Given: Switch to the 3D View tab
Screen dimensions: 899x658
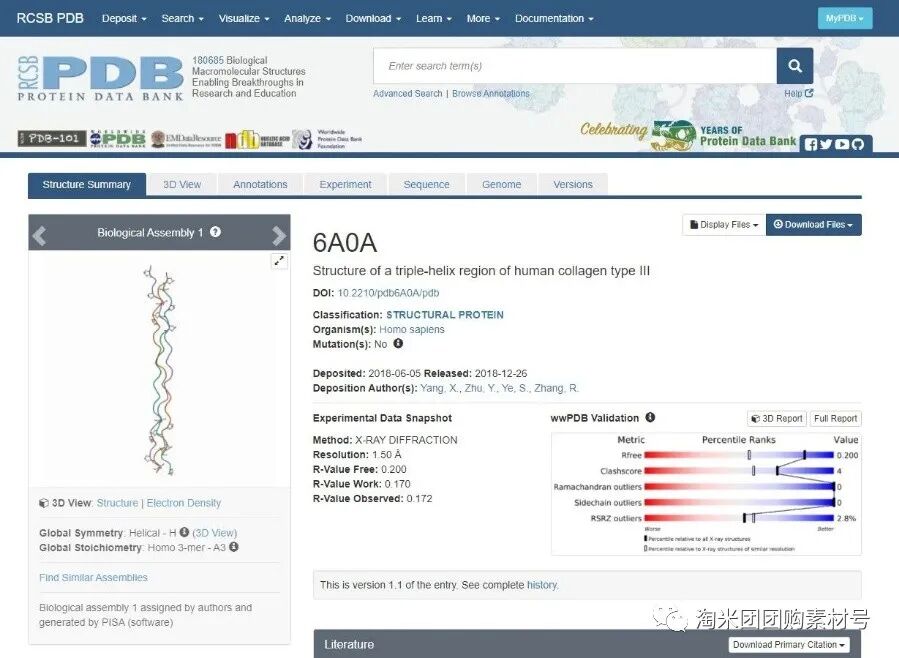Looking at the screenshot, I should [x=182, y=185].
